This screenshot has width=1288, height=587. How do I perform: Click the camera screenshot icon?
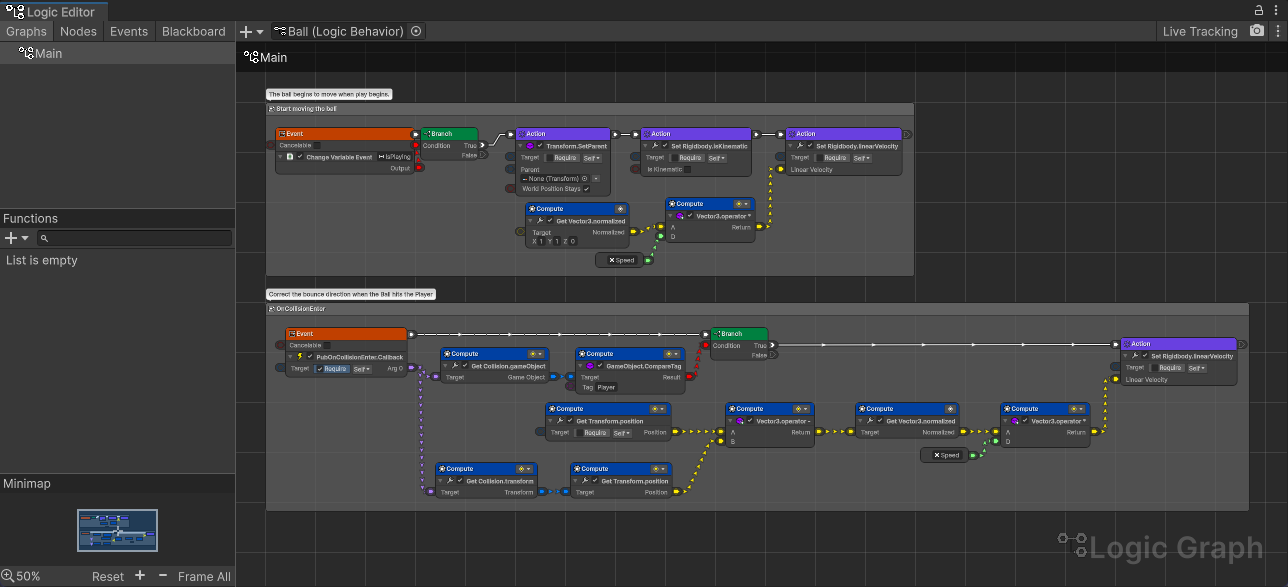[1257, 31]
